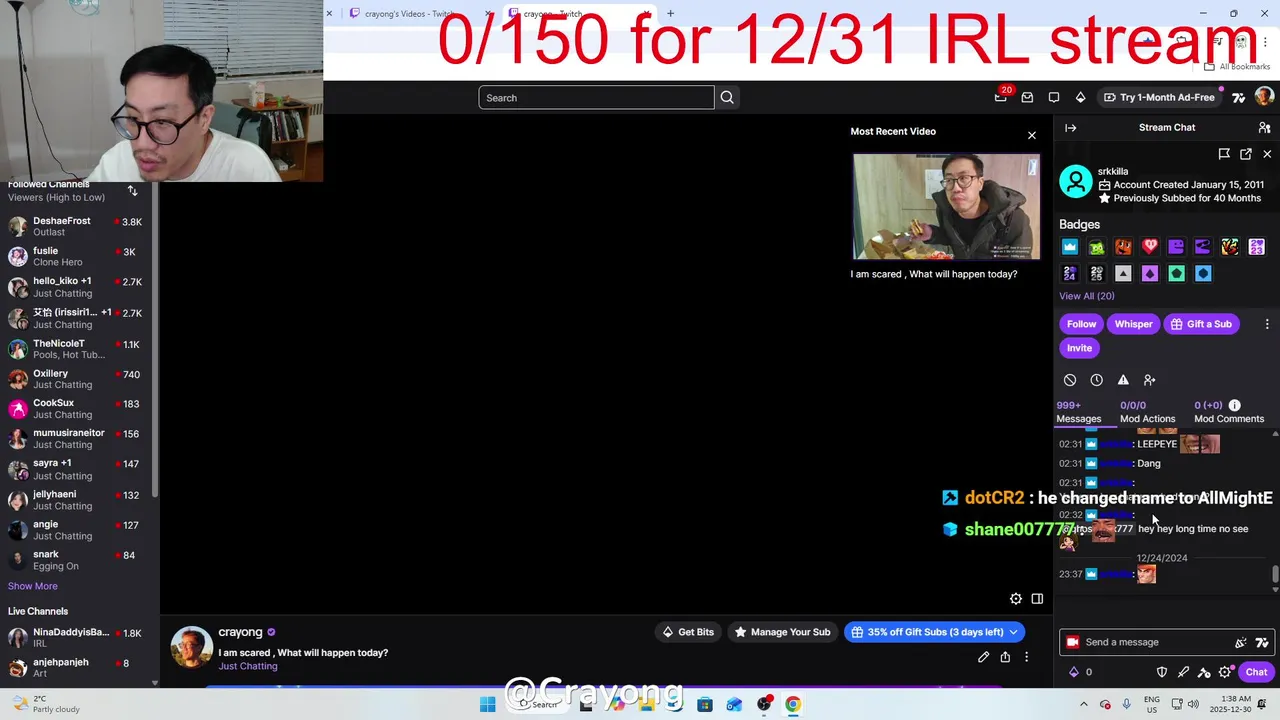The image size is (1280, 720).
Task: Click the share icon below the player
Action: (1005, 657)
